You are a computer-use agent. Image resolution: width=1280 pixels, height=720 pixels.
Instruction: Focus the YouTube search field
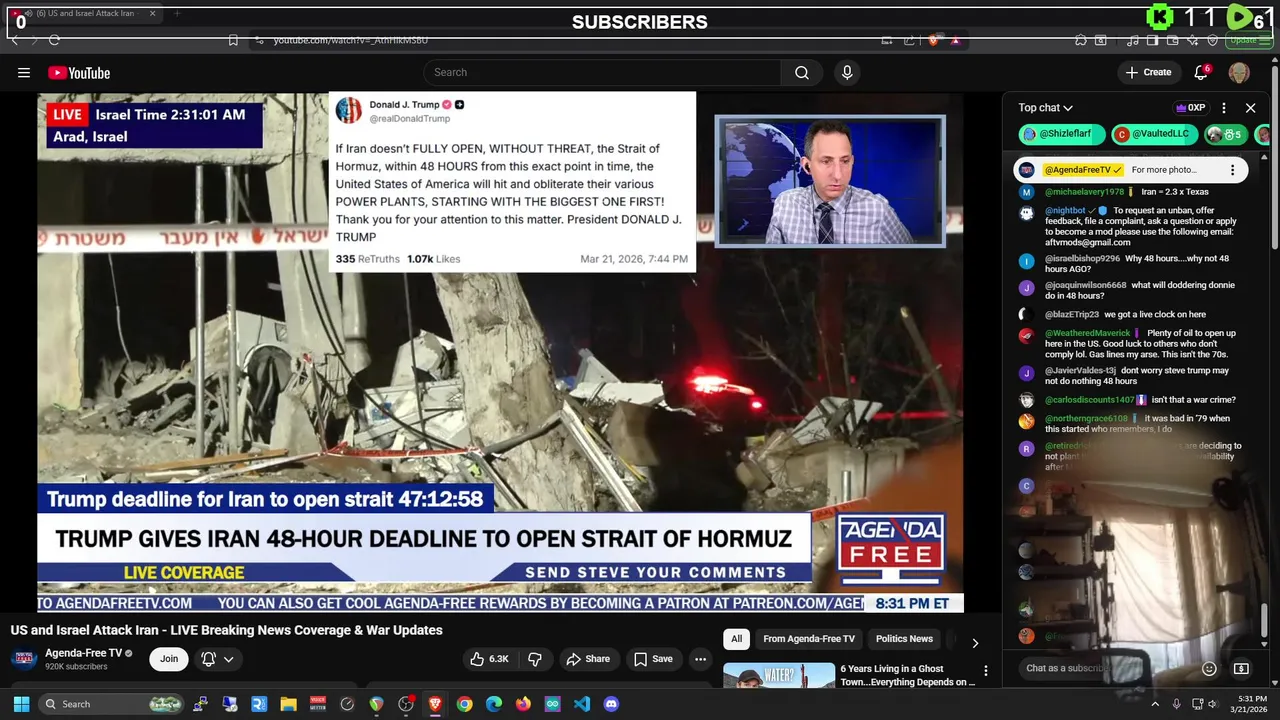point(602,72)
